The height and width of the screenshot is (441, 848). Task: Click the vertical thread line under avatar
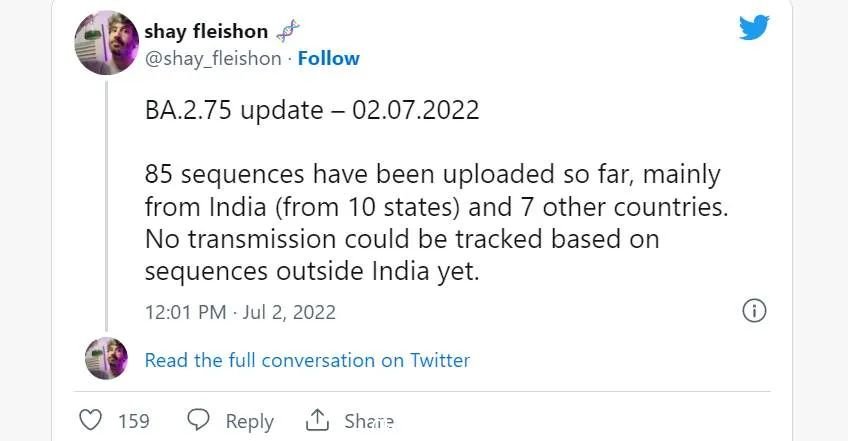click(x=107, y=206)
